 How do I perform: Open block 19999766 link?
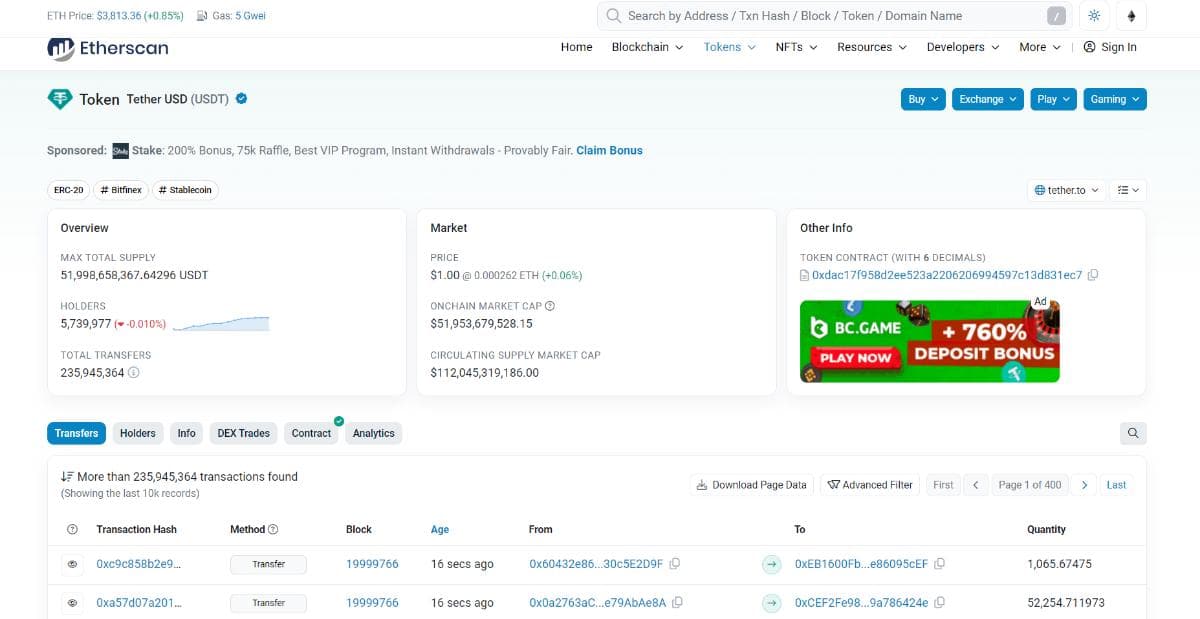371,564
